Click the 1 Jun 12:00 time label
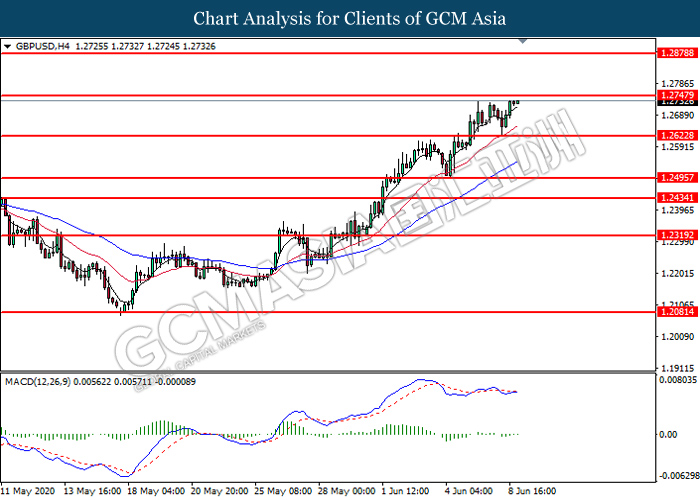 (406, 491)
